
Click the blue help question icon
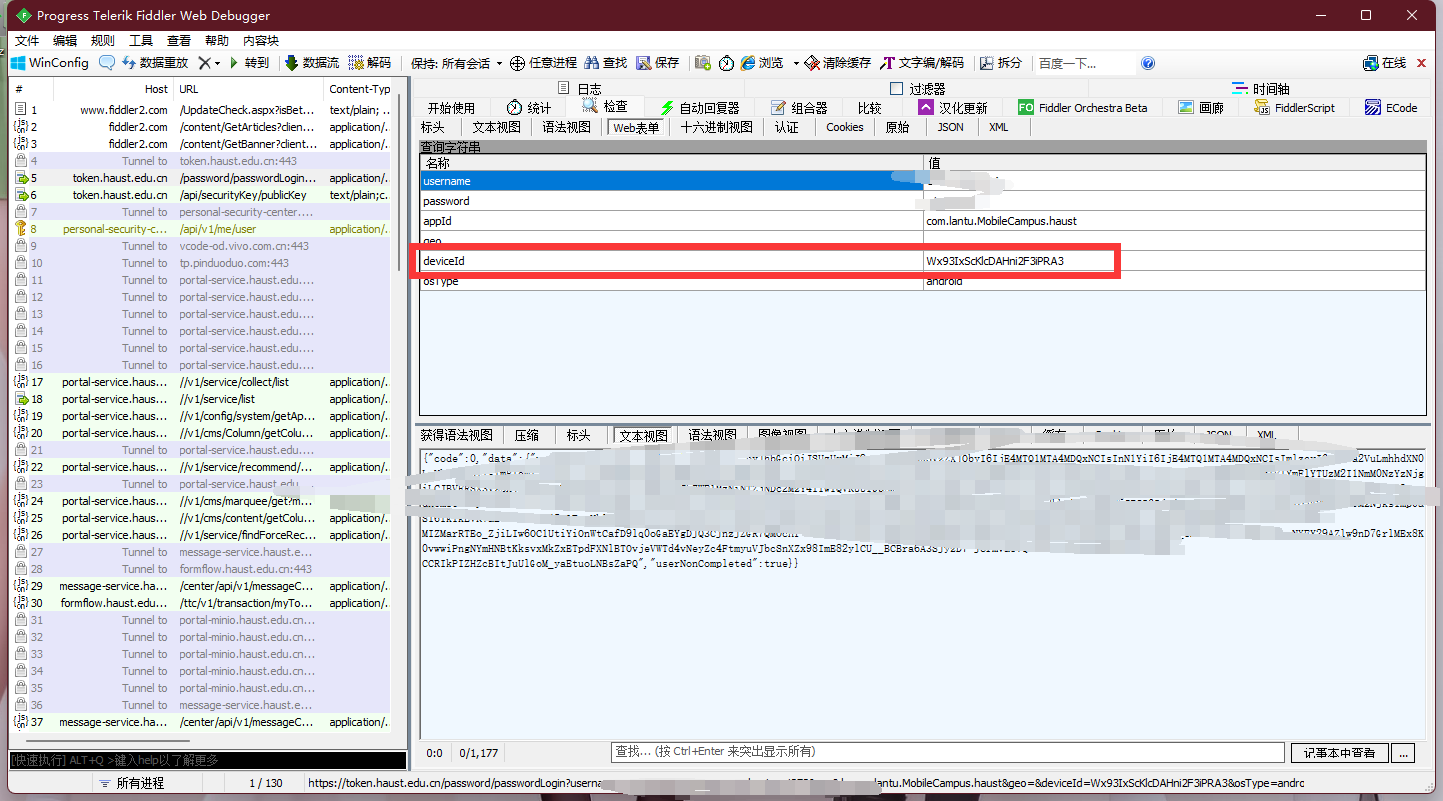tap(1148, 63)
